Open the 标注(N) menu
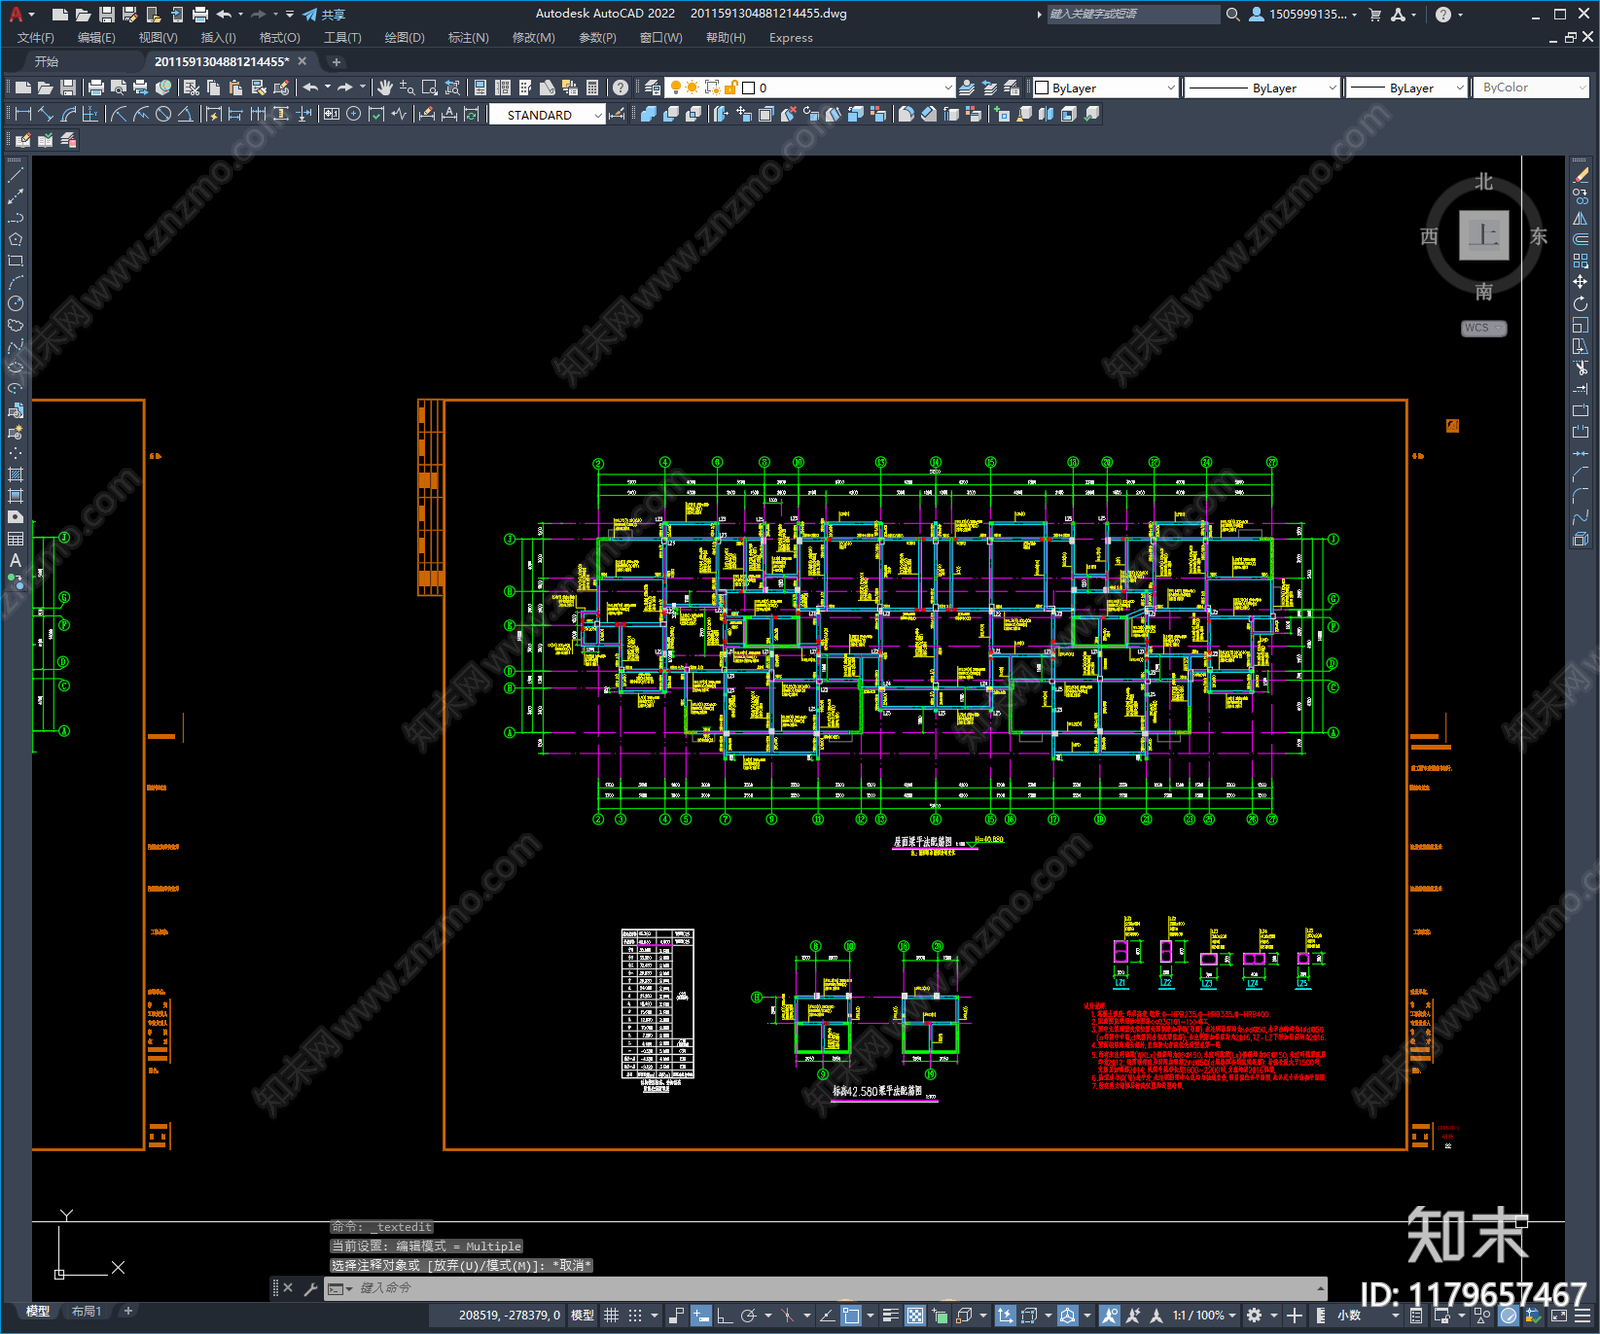1600x1334 pixels. click(x=468, y=38)
